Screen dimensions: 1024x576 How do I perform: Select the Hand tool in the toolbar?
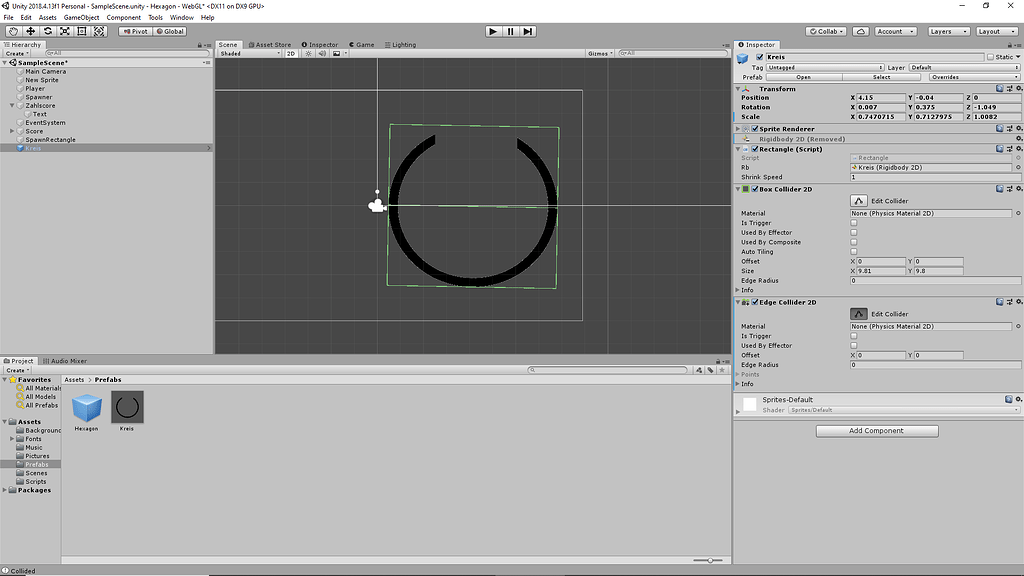pos(13,31)
